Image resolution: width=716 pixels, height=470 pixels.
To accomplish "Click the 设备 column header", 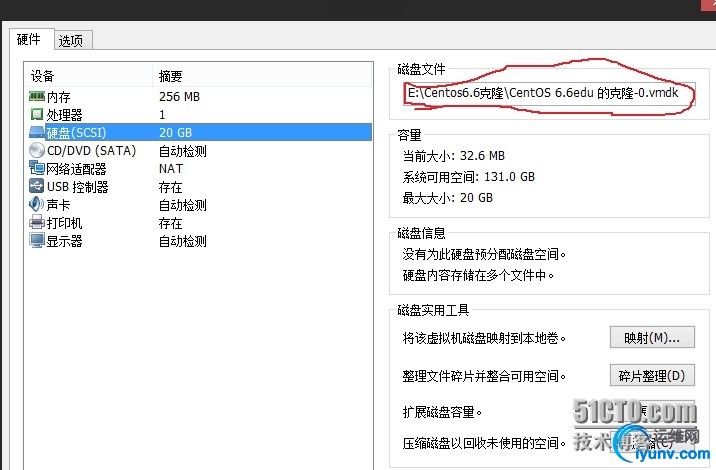I will click(42, 76).
